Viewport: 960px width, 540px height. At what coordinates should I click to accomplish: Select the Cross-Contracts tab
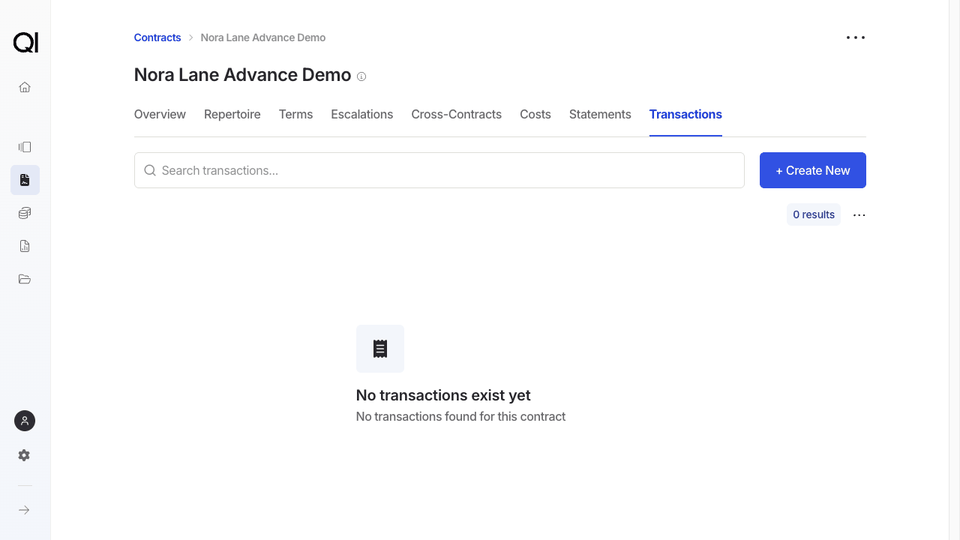456,114
